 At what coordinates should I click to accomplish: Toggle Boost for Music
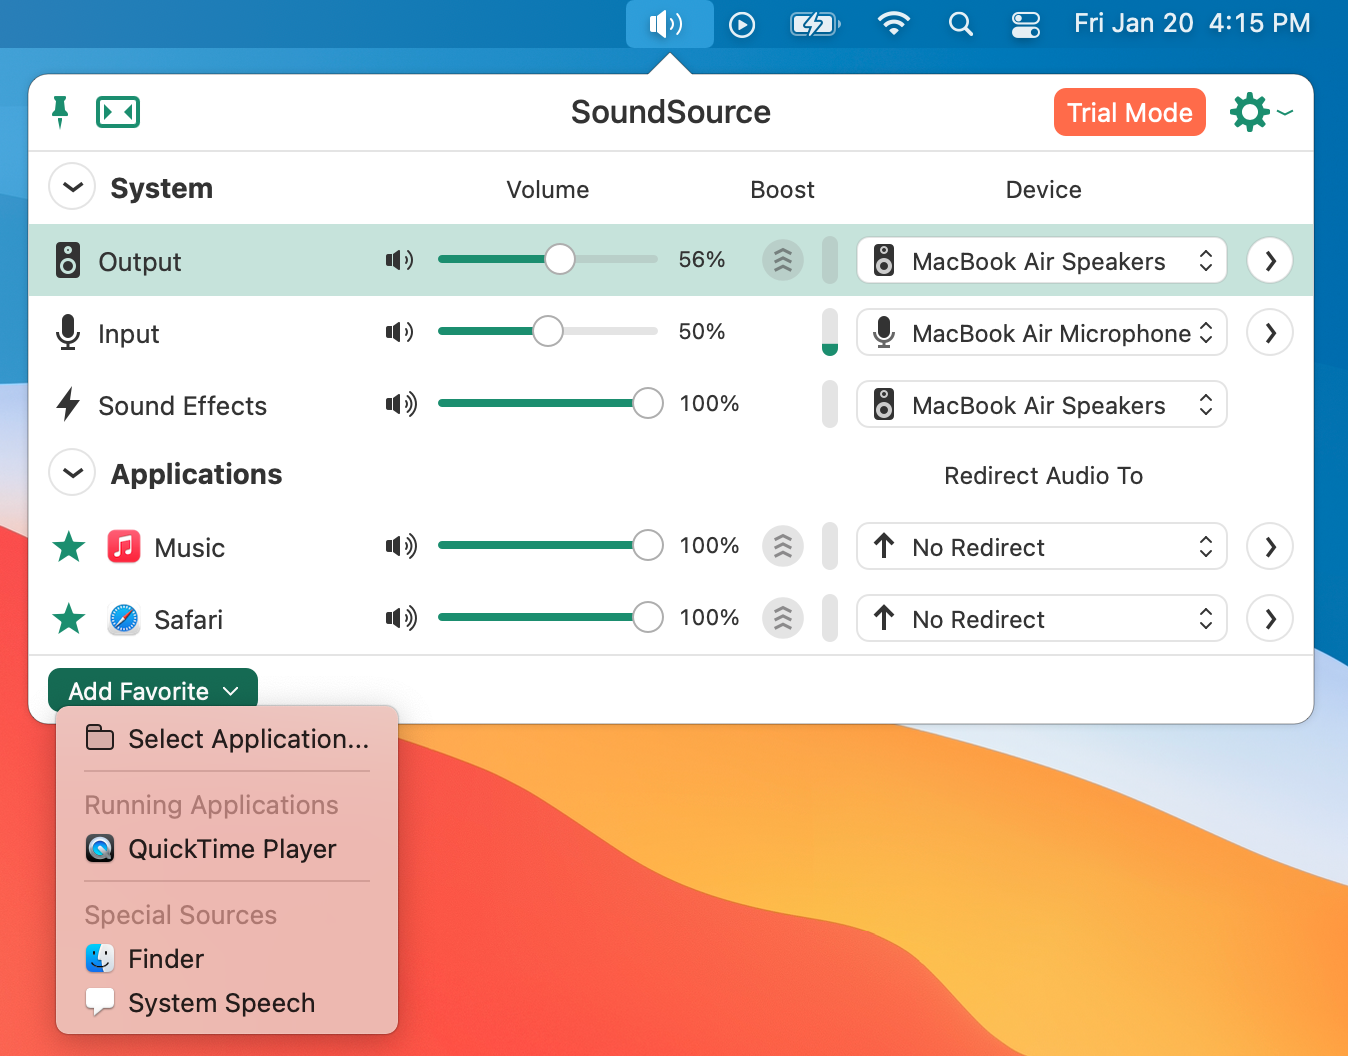click(x=783, y=546)
